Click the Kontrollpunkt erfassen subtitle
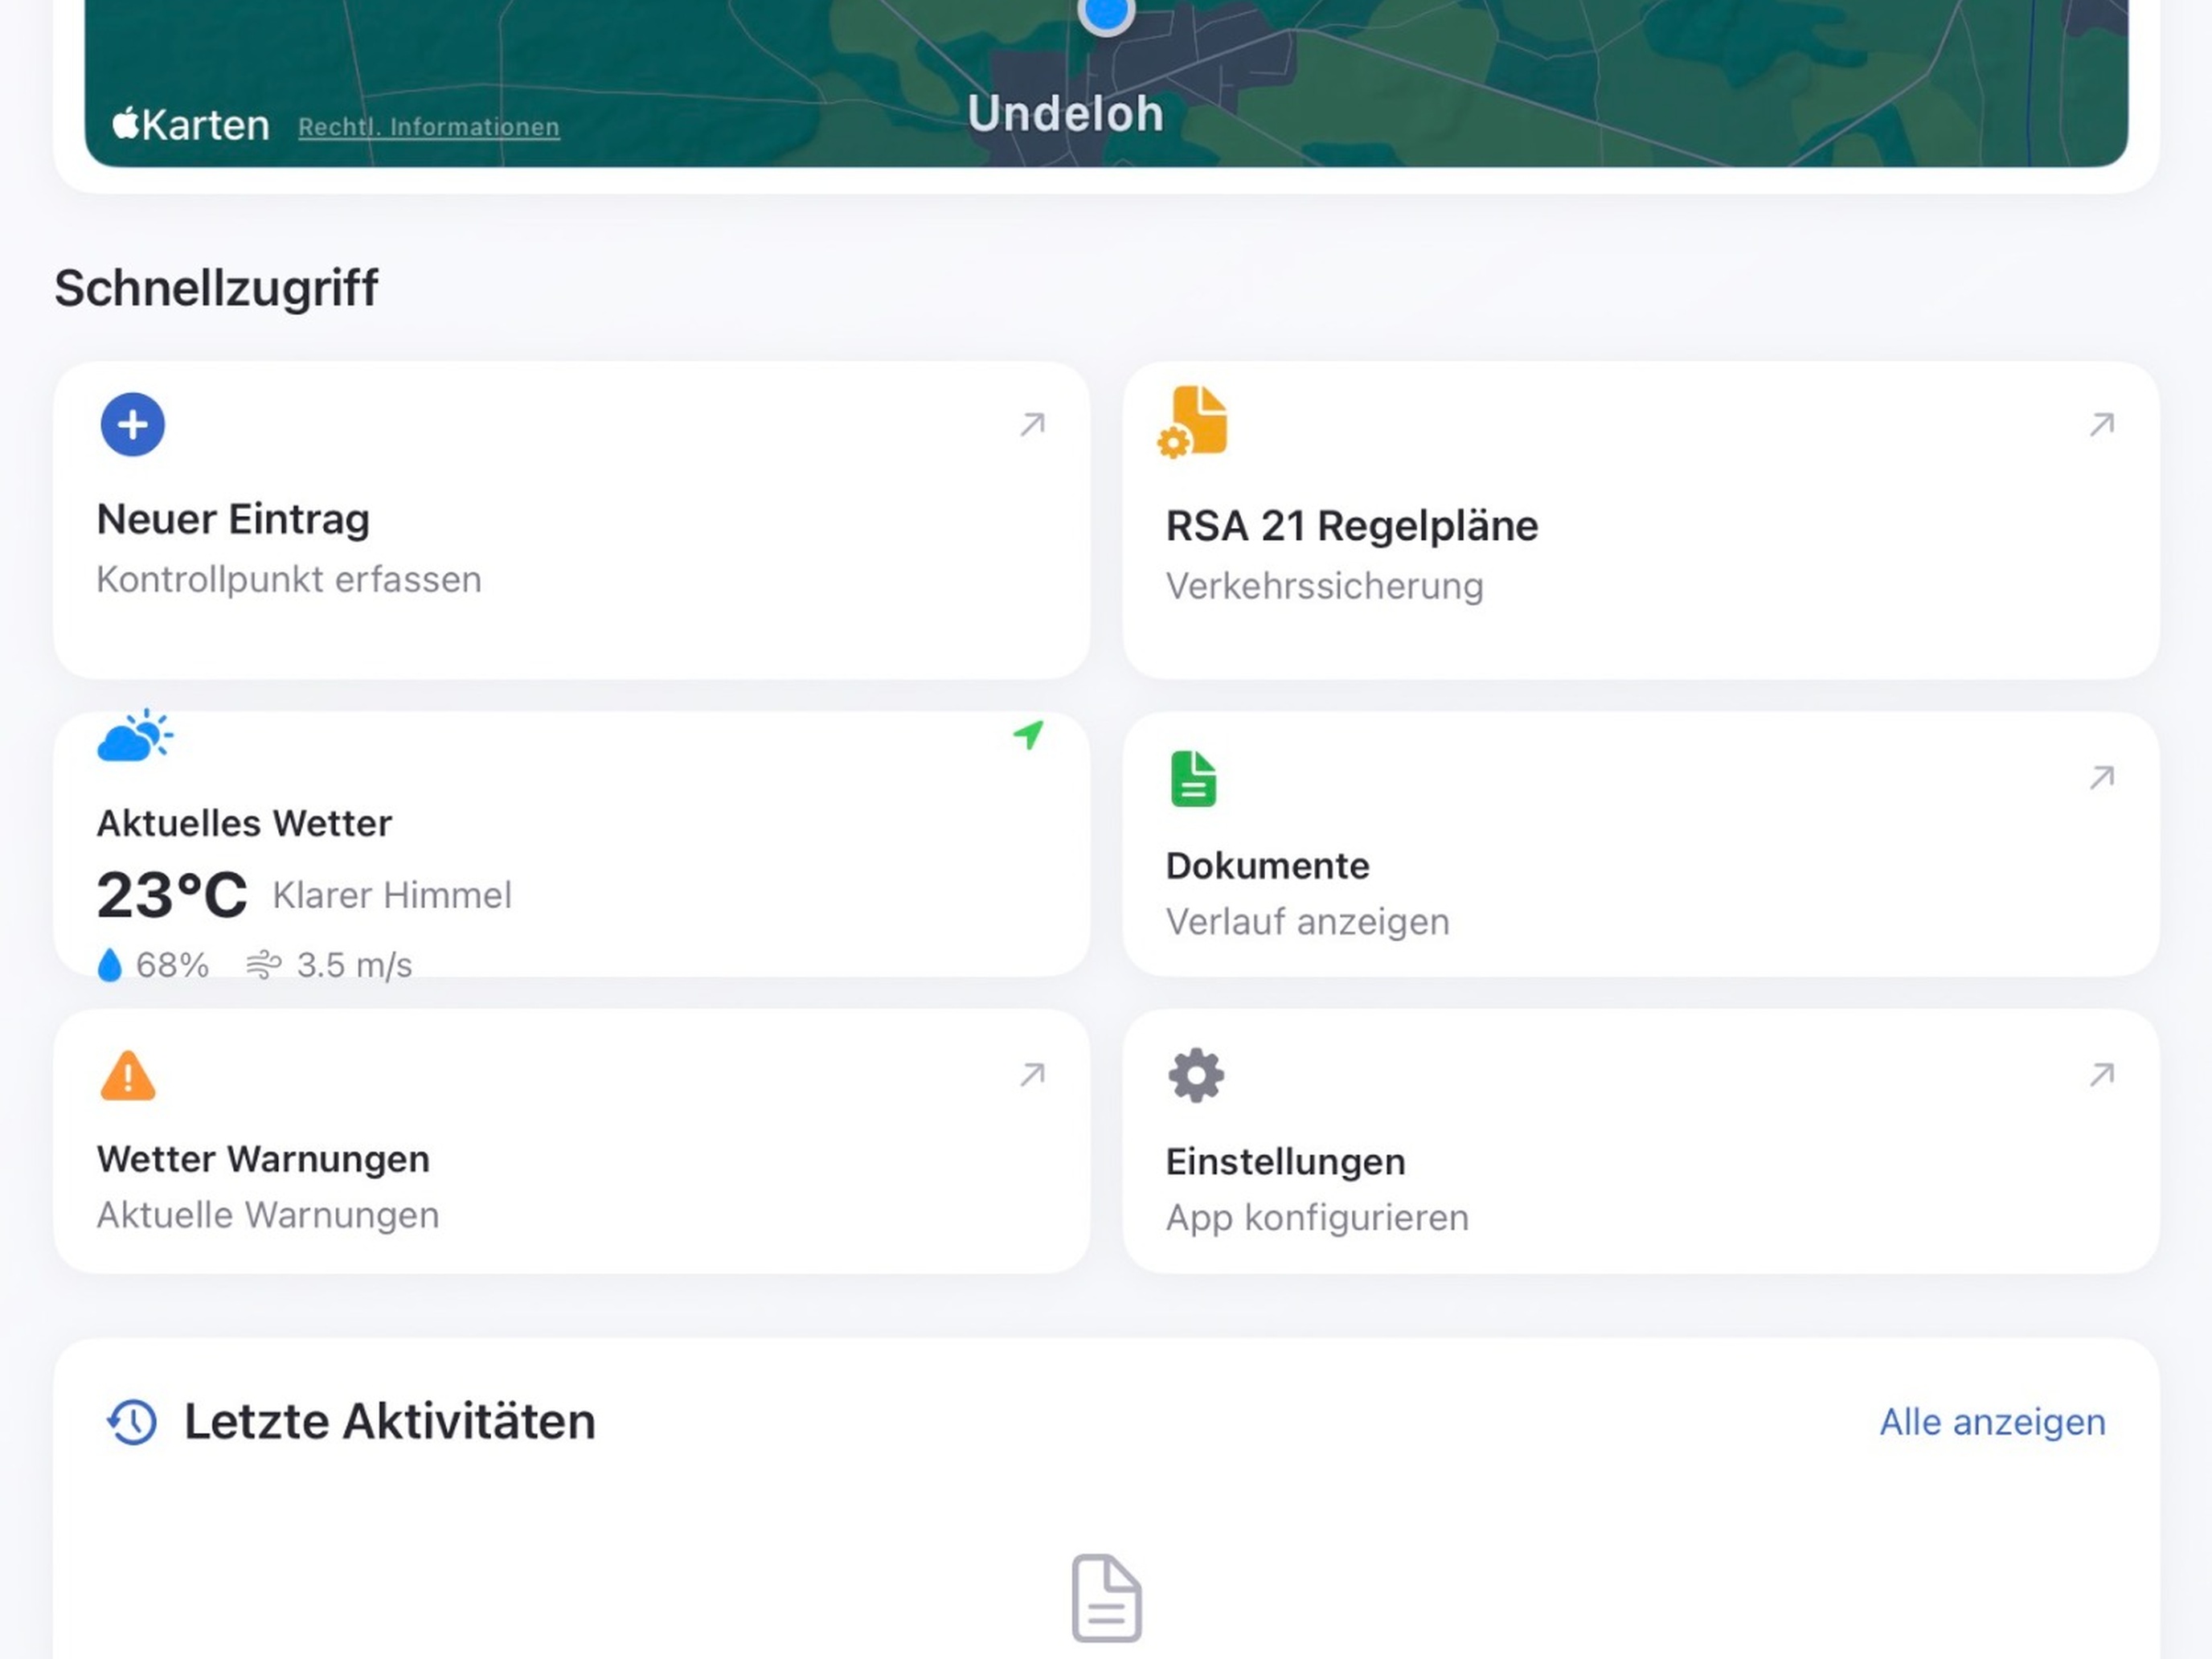 click(289, 581)
